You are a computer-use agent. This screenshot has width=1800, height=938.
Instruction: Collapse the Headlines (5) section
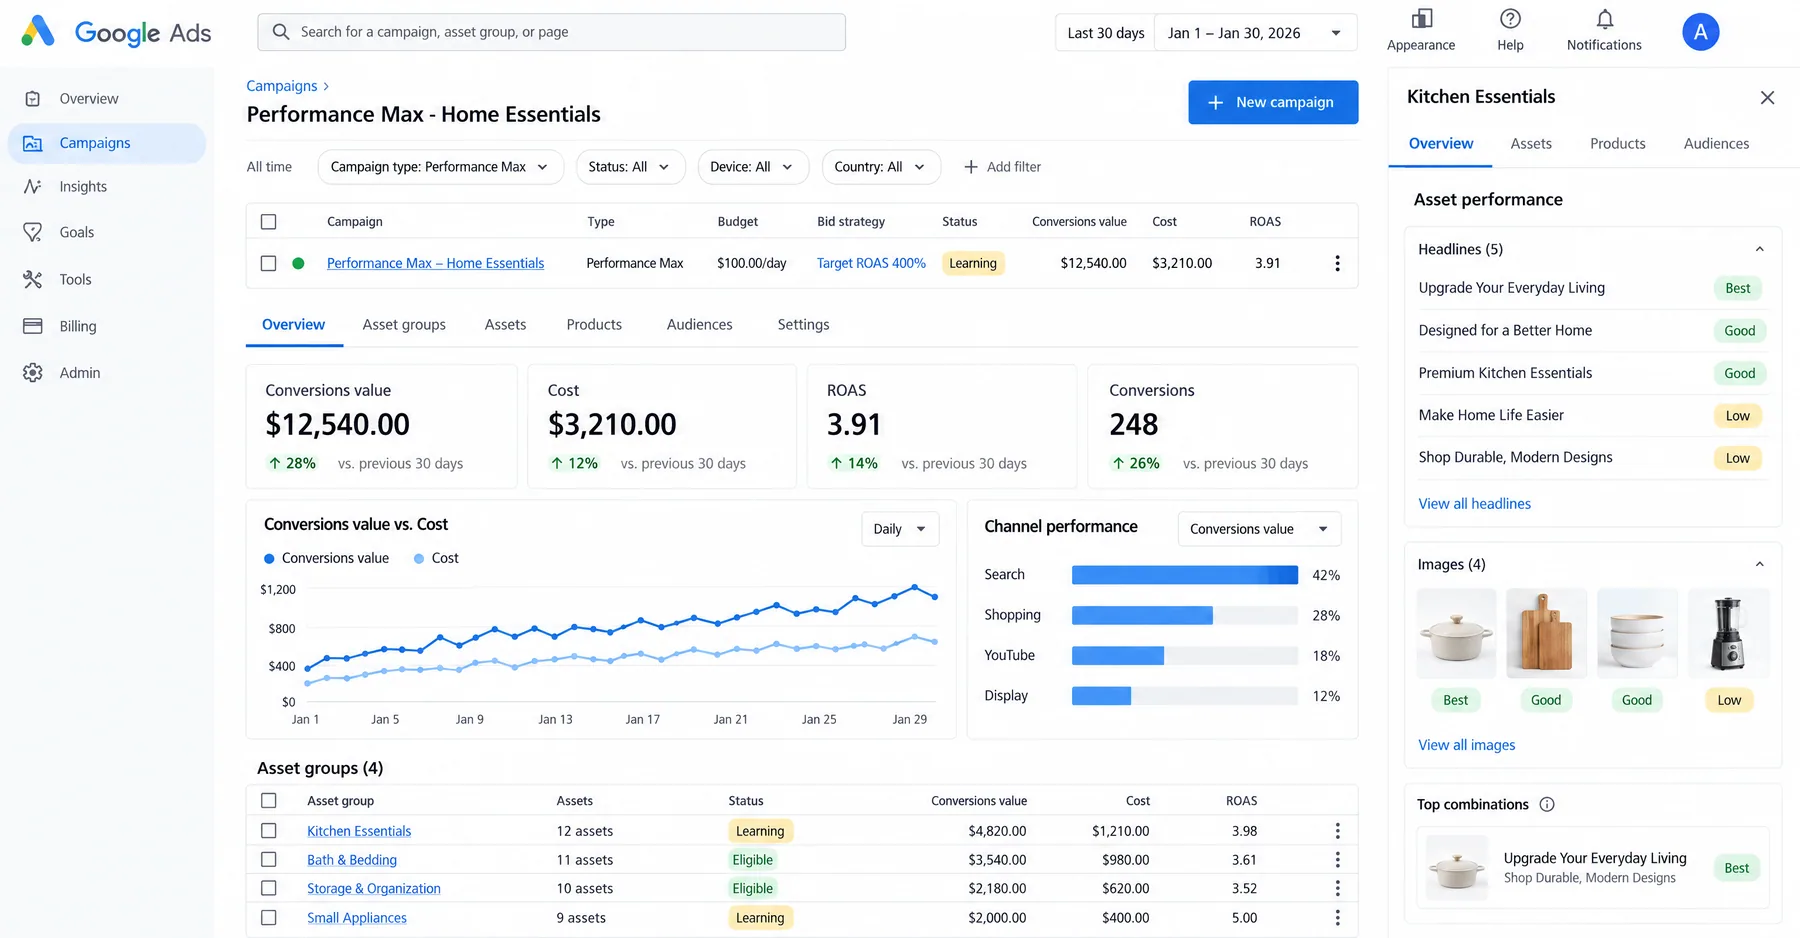(x=1759, y=250)
